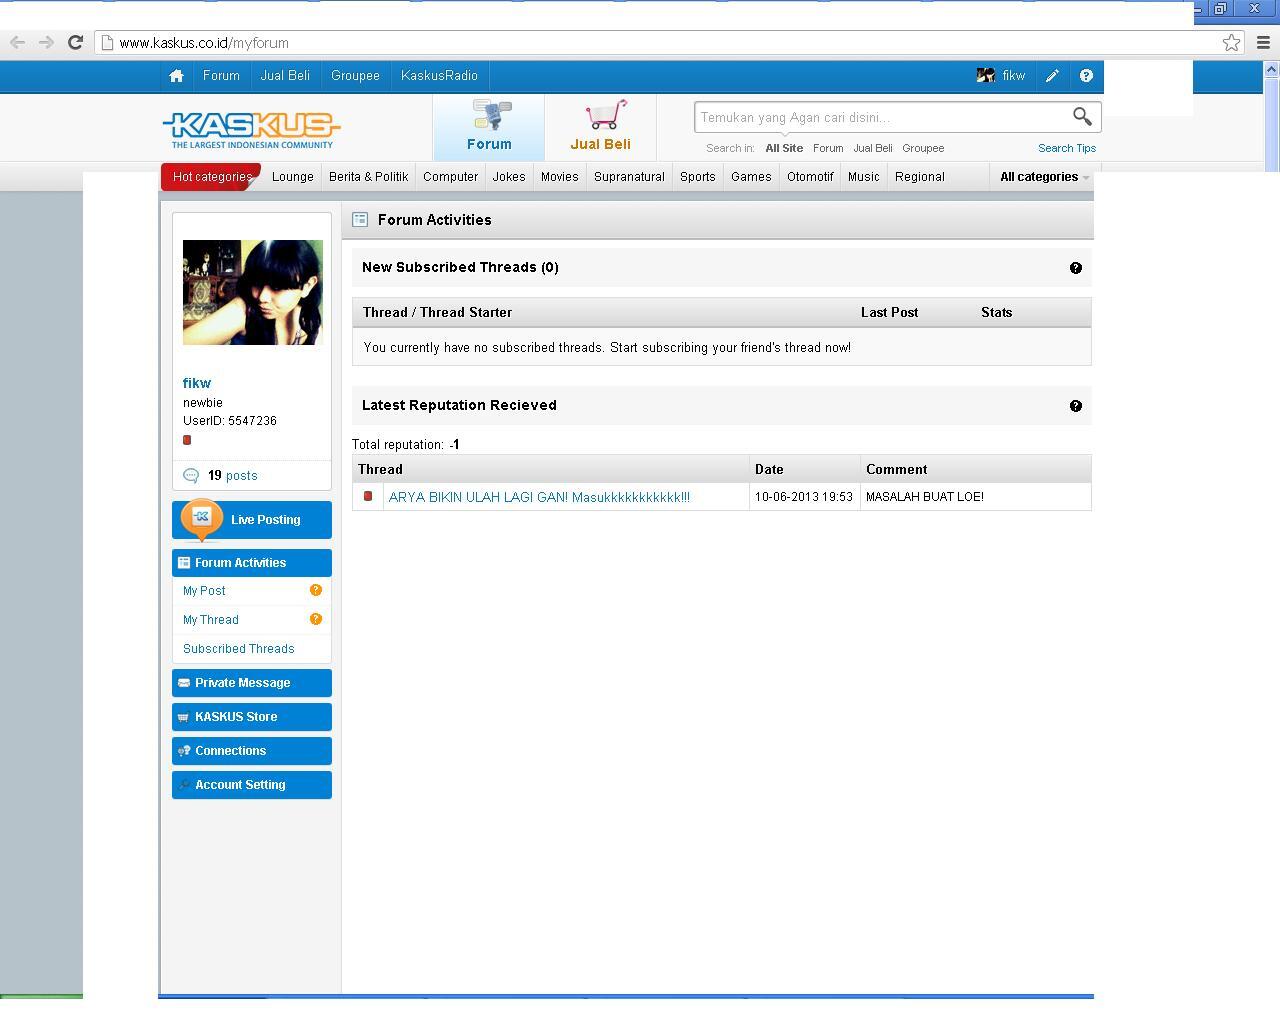Reload the current page

(75, 42)
